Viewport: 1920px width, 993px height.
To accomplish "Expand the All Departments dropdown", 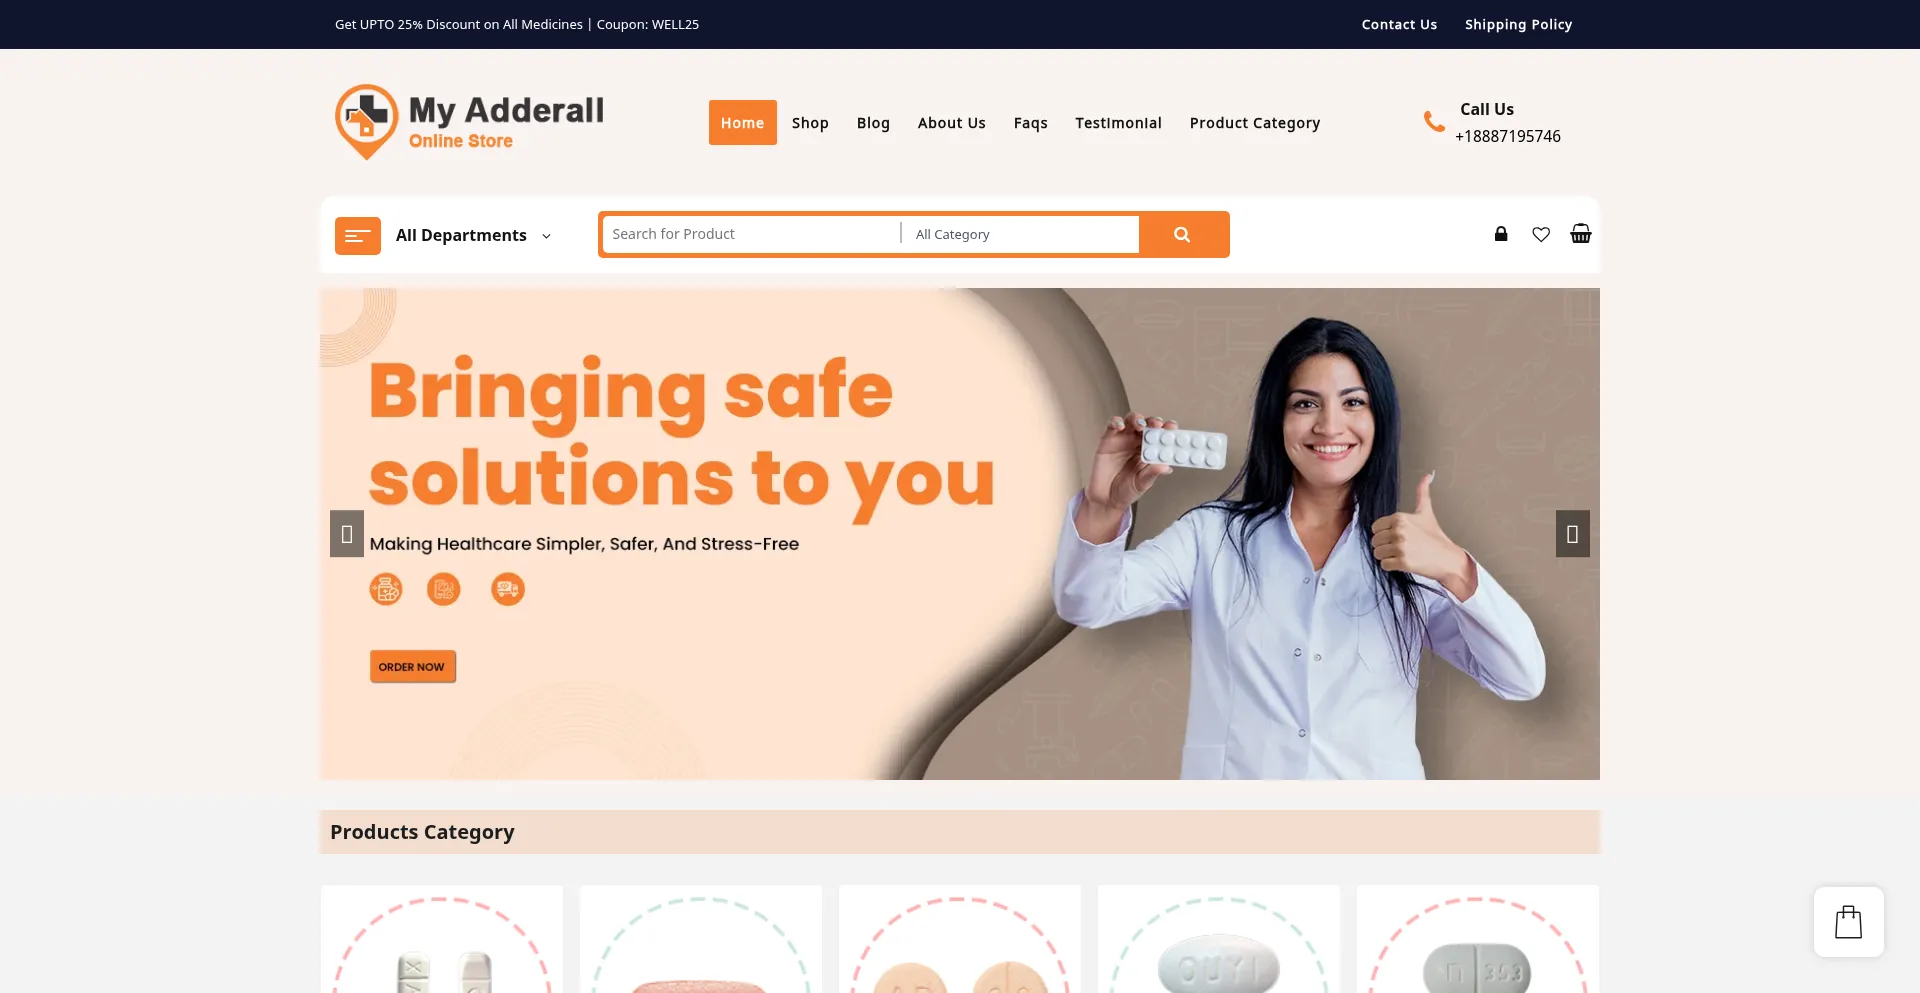I will coord(473,235).
